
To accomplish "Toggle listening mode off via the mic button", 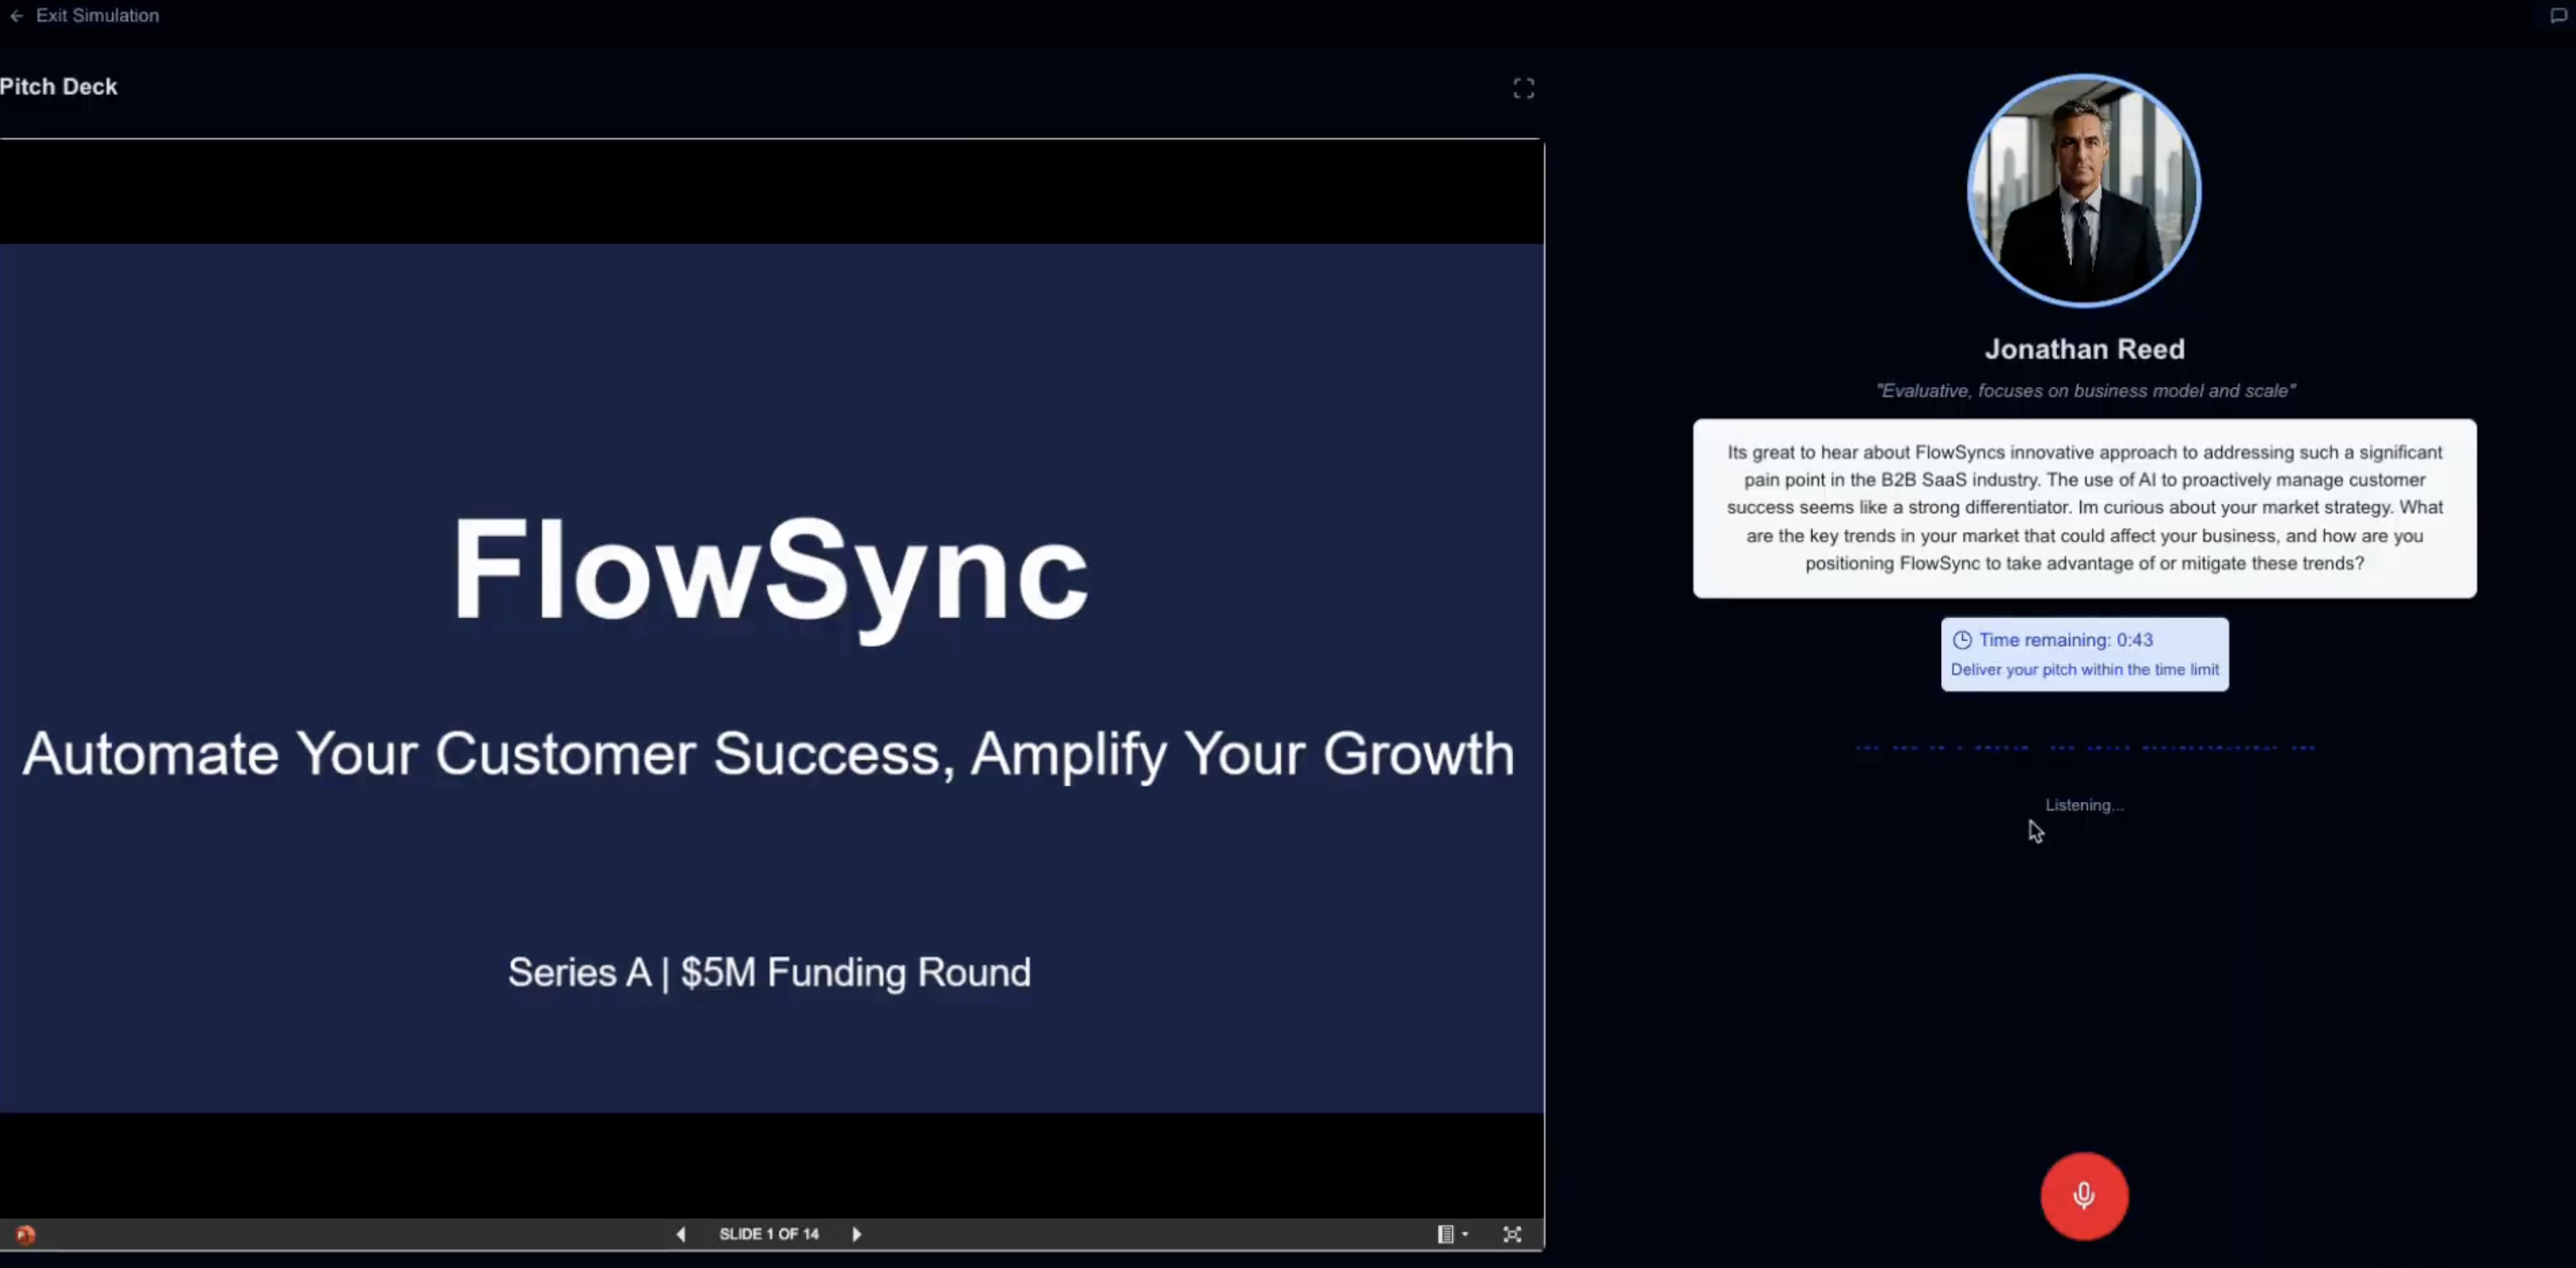I will coord(2084,1195).
